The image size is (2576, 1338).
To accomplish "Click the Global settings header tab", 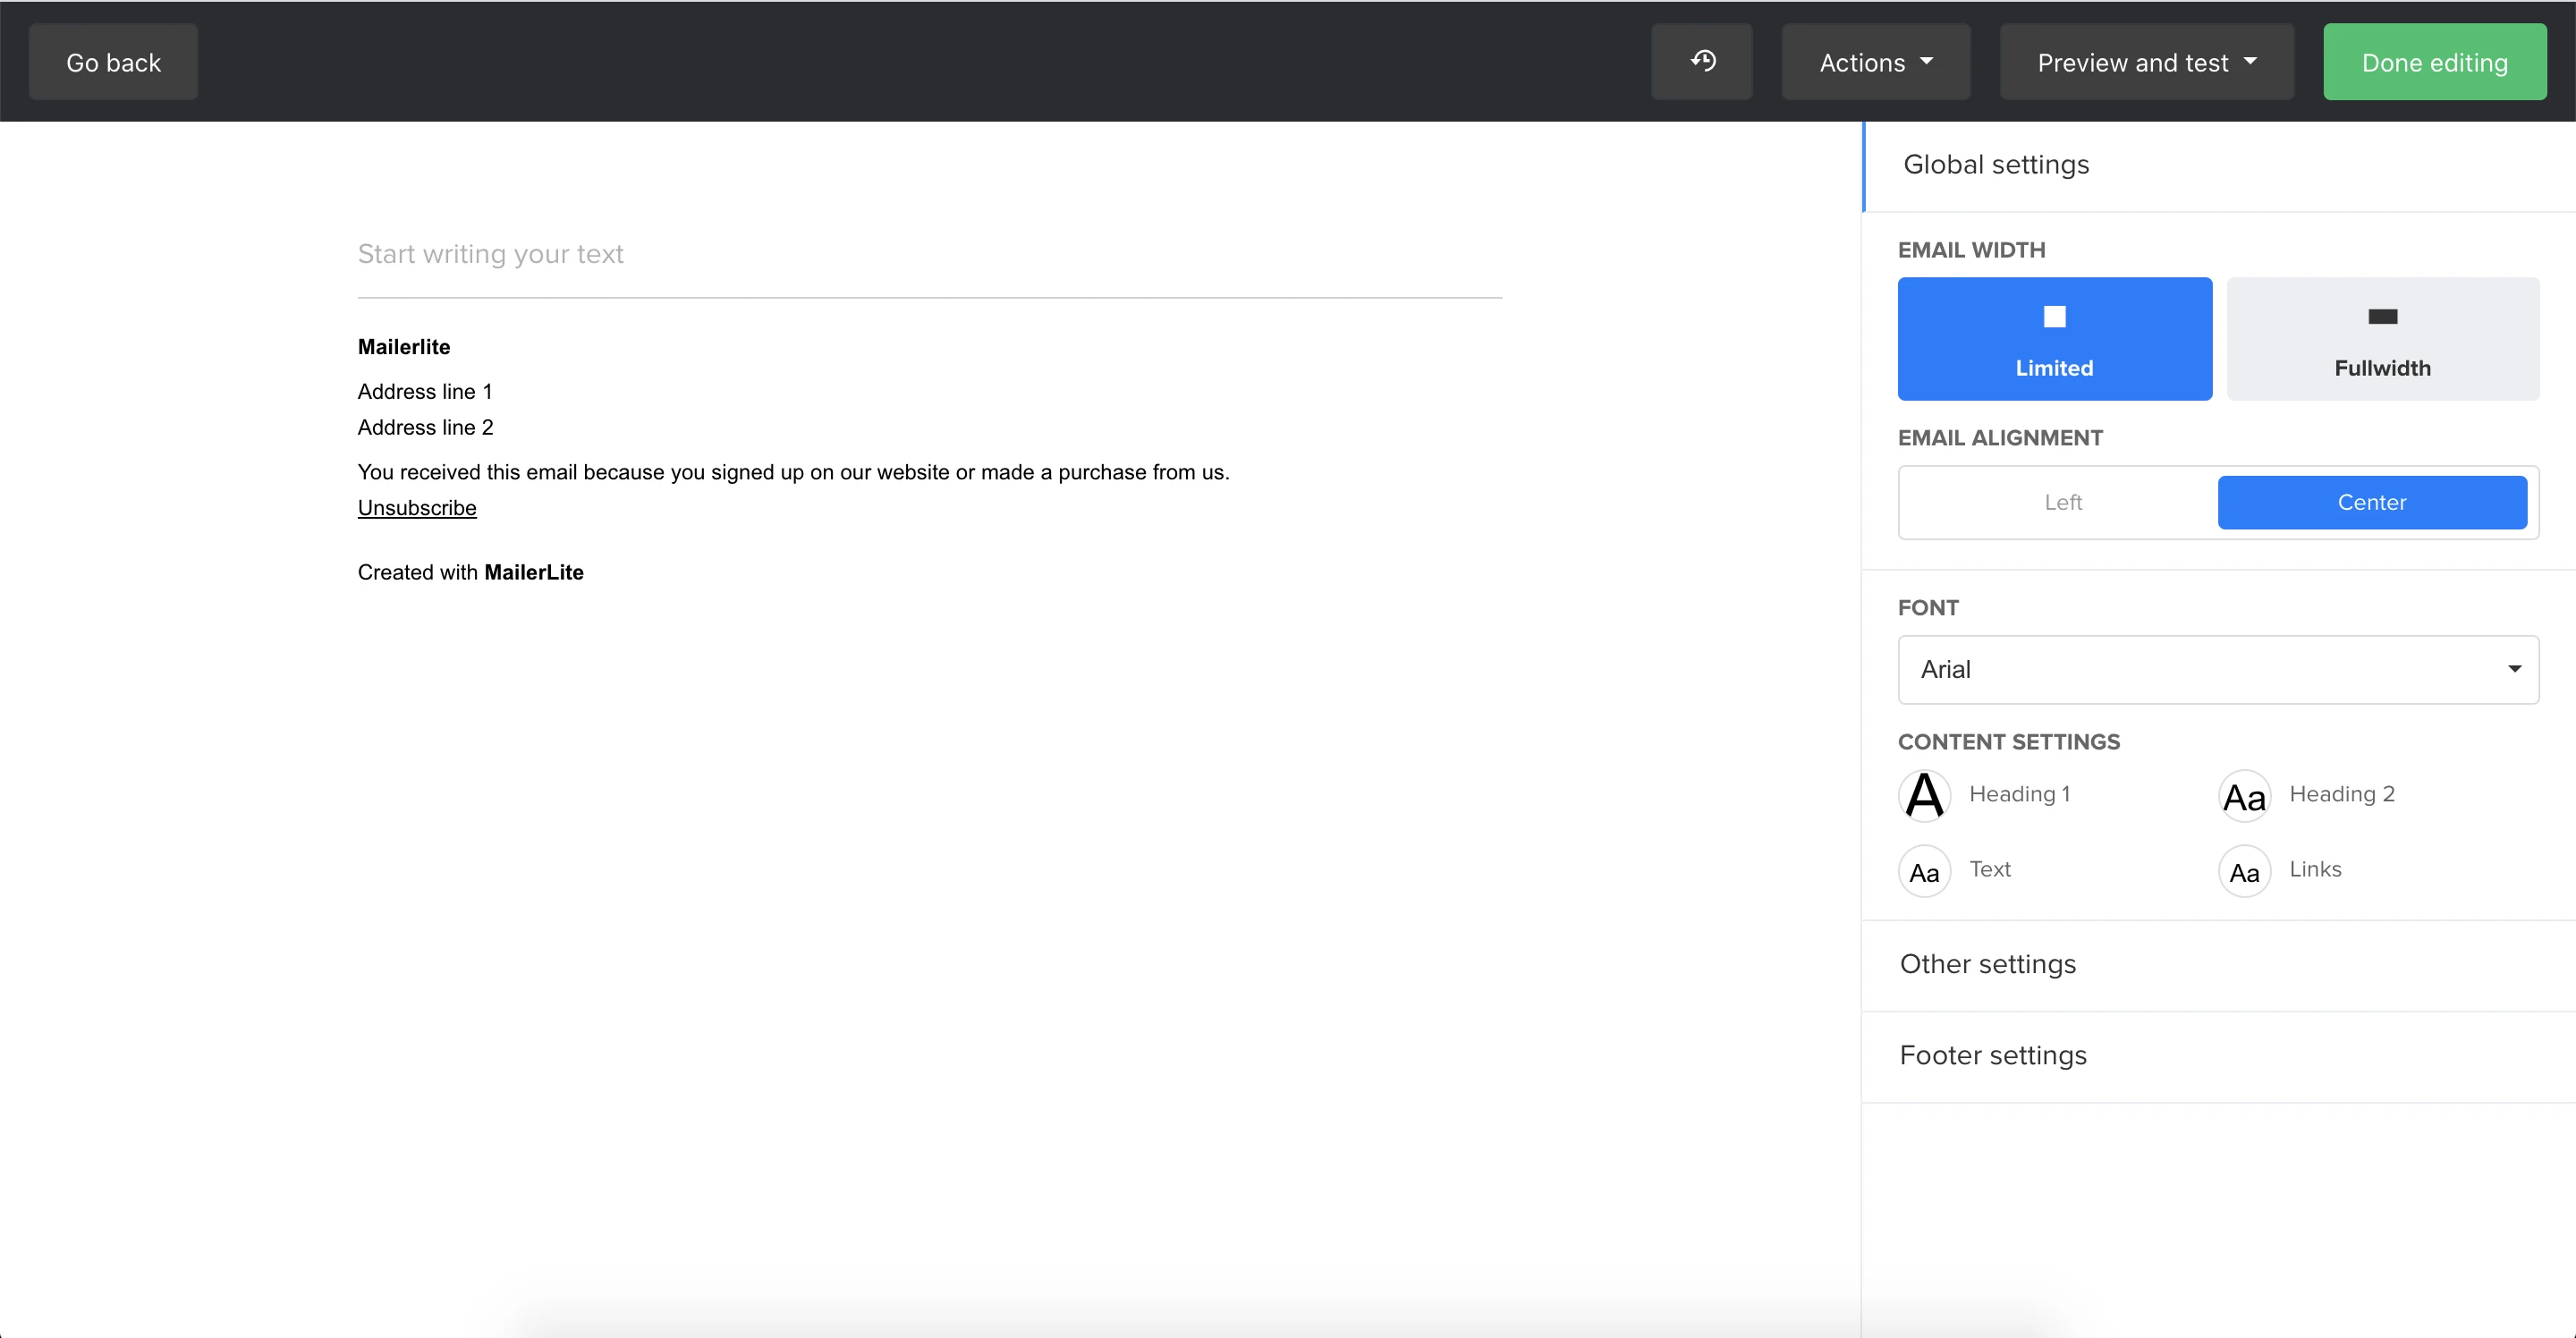I will point(1996,165).
